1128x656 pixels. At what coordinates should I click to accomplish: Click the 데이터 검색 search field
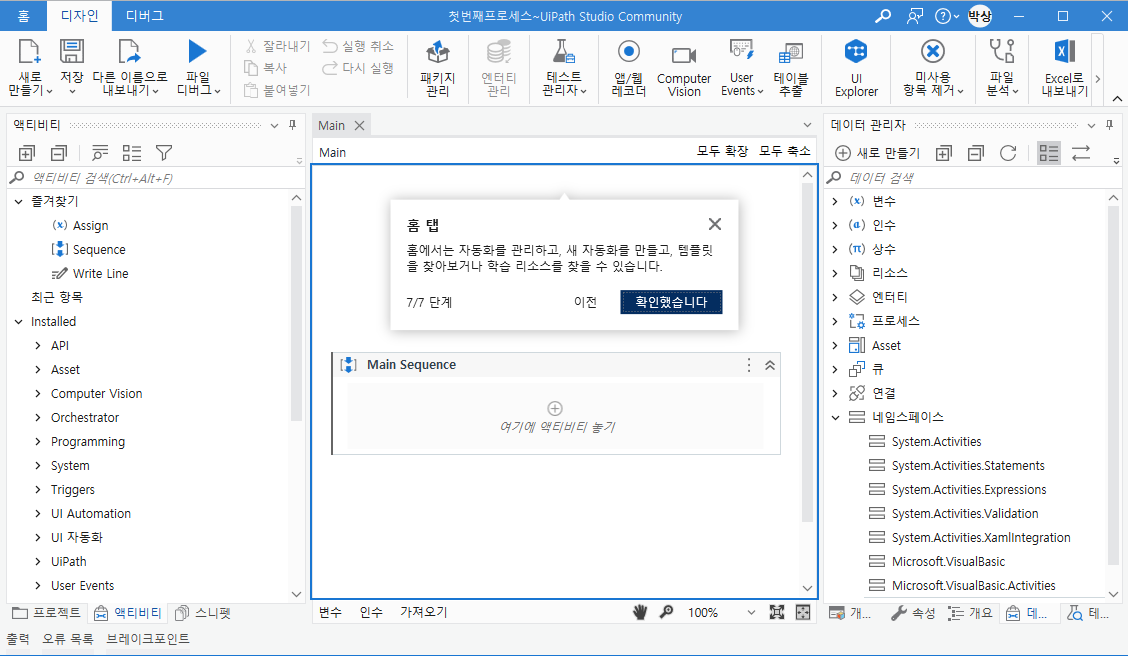coord(971,178)
